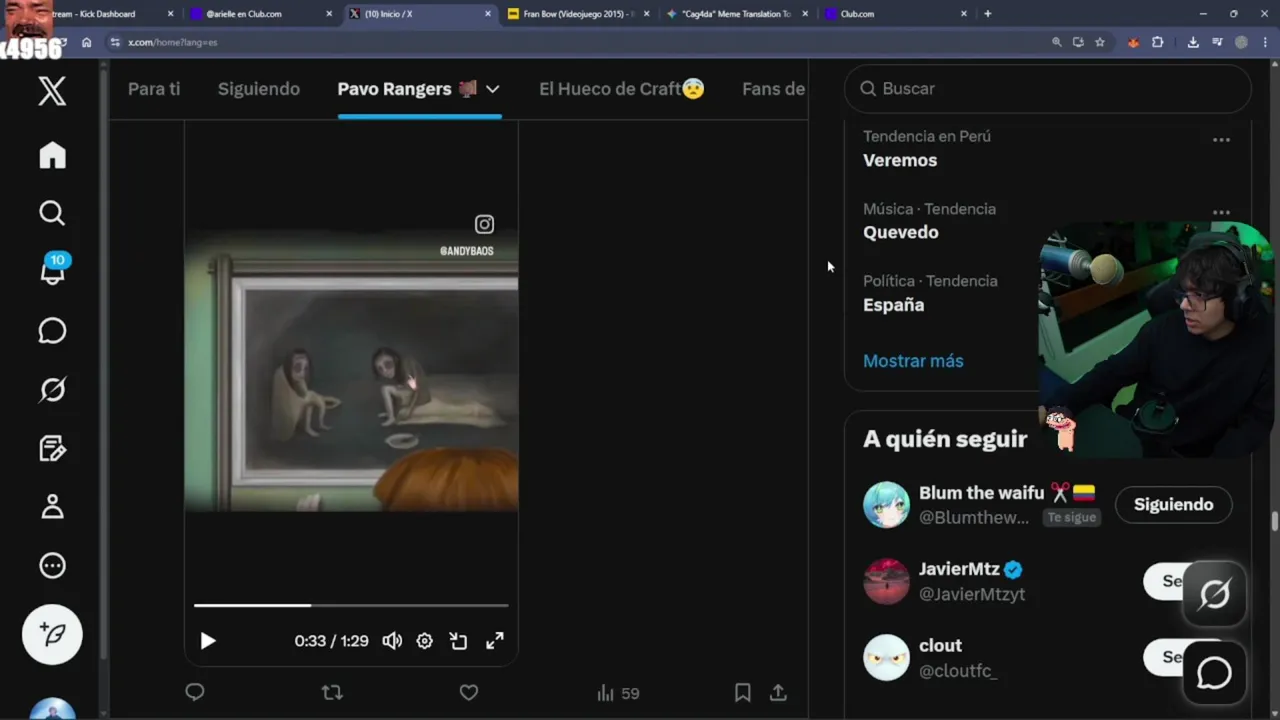The image size is (1280, 720).
Task: Click the Mostrar más link
Action: pos(913,361)
